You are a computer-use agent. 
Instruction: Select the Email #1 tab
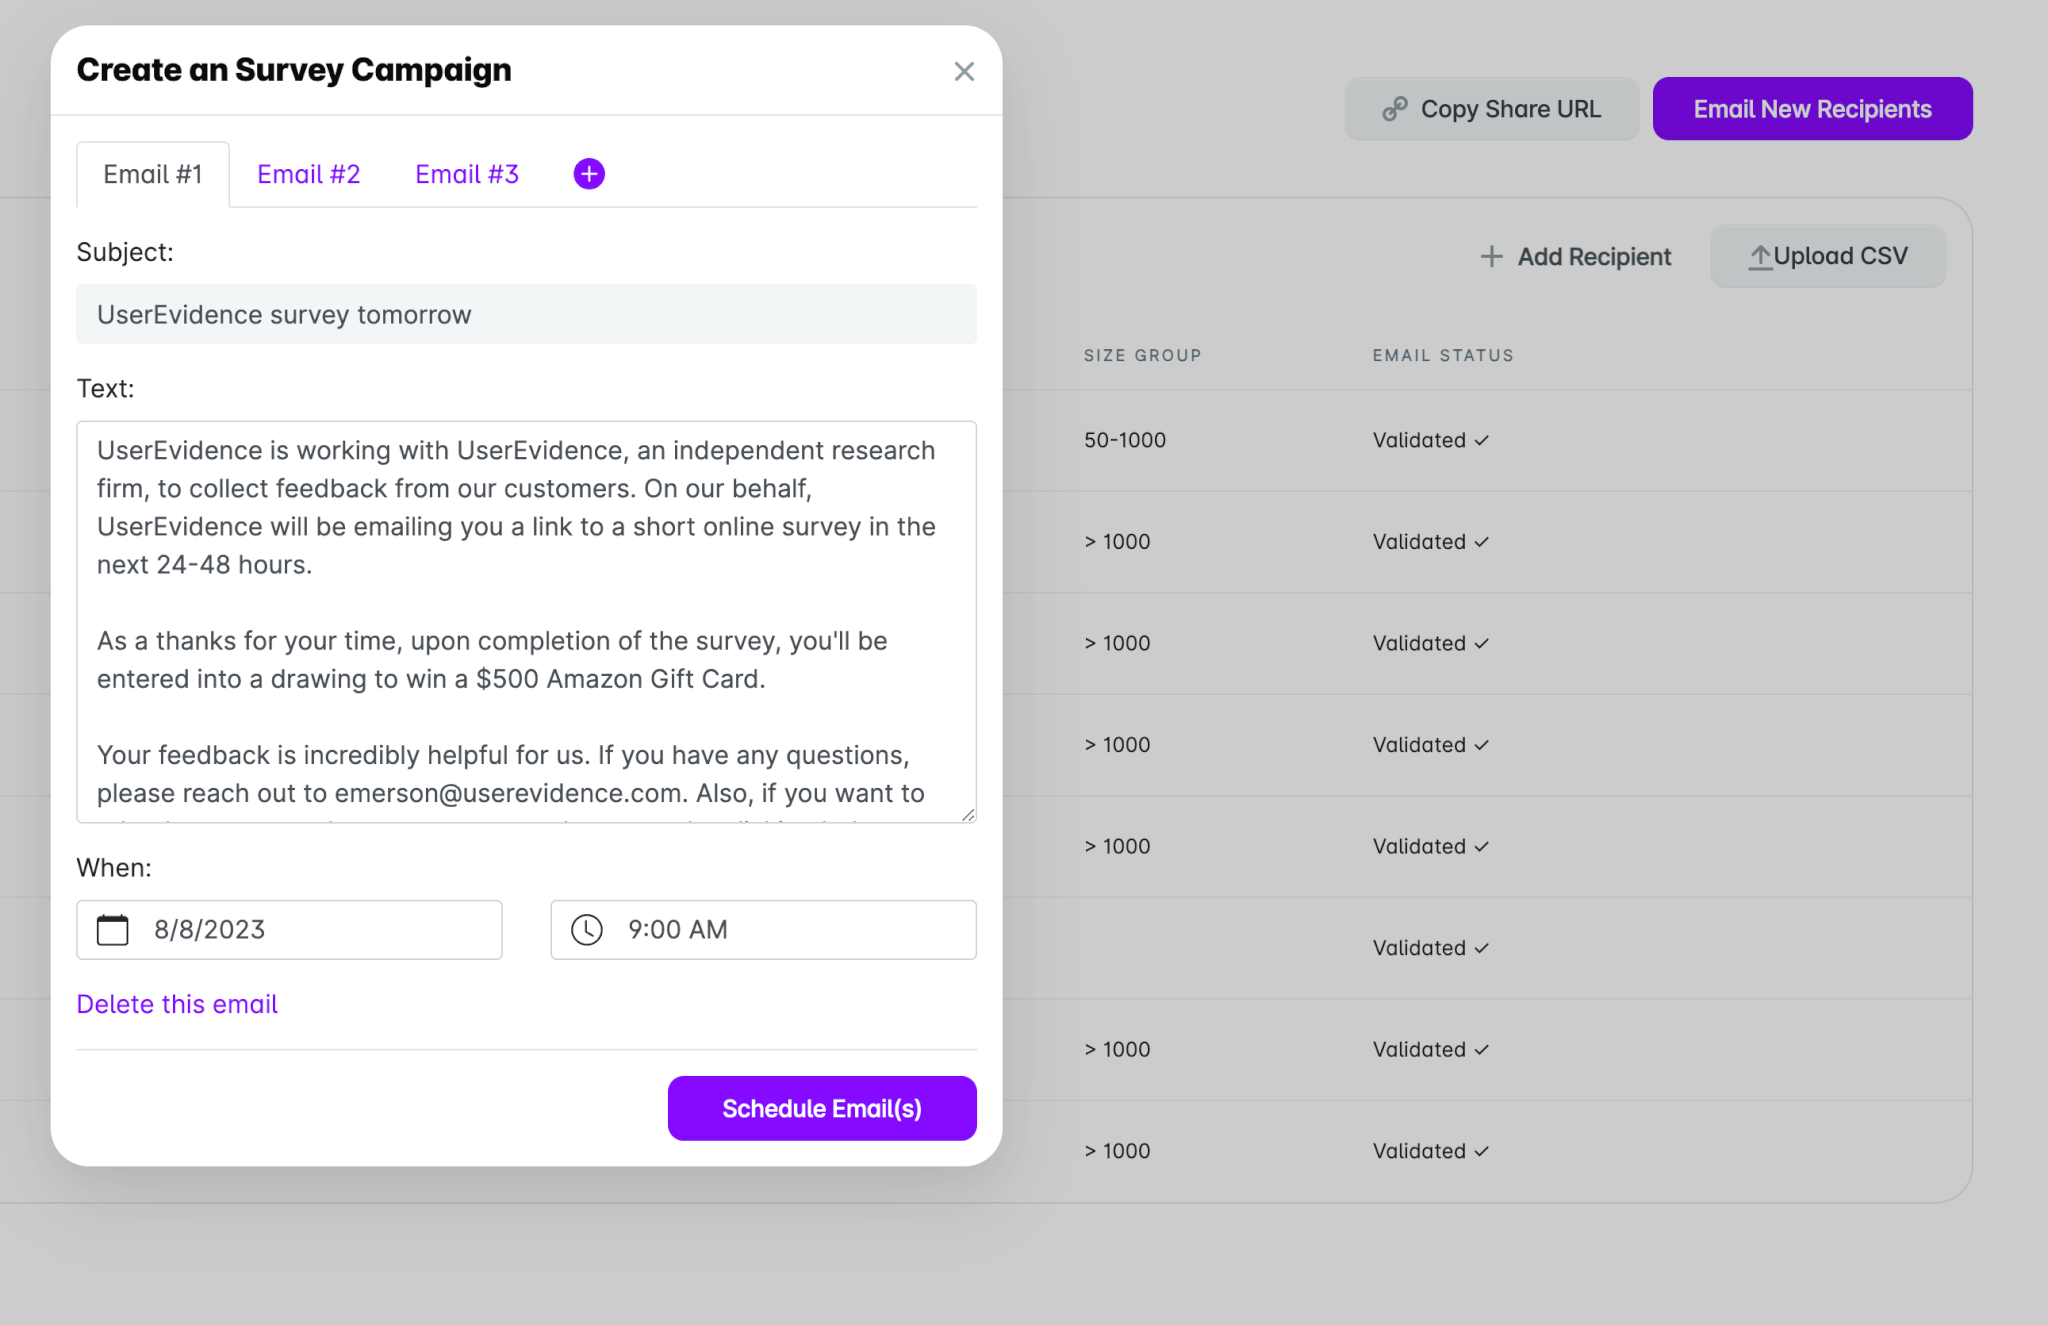tap(153, 174)
